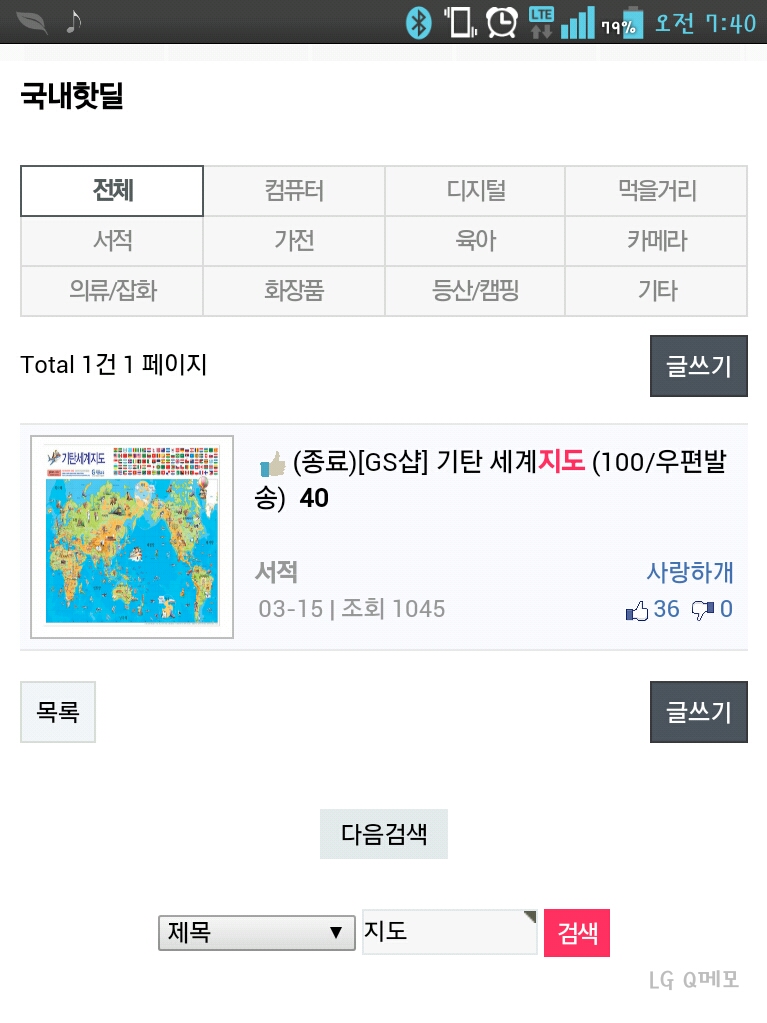Tap the music note notification icon
Image resolution: width=767 pixels, height=1023 pixels.
click(x=73, y=22)
